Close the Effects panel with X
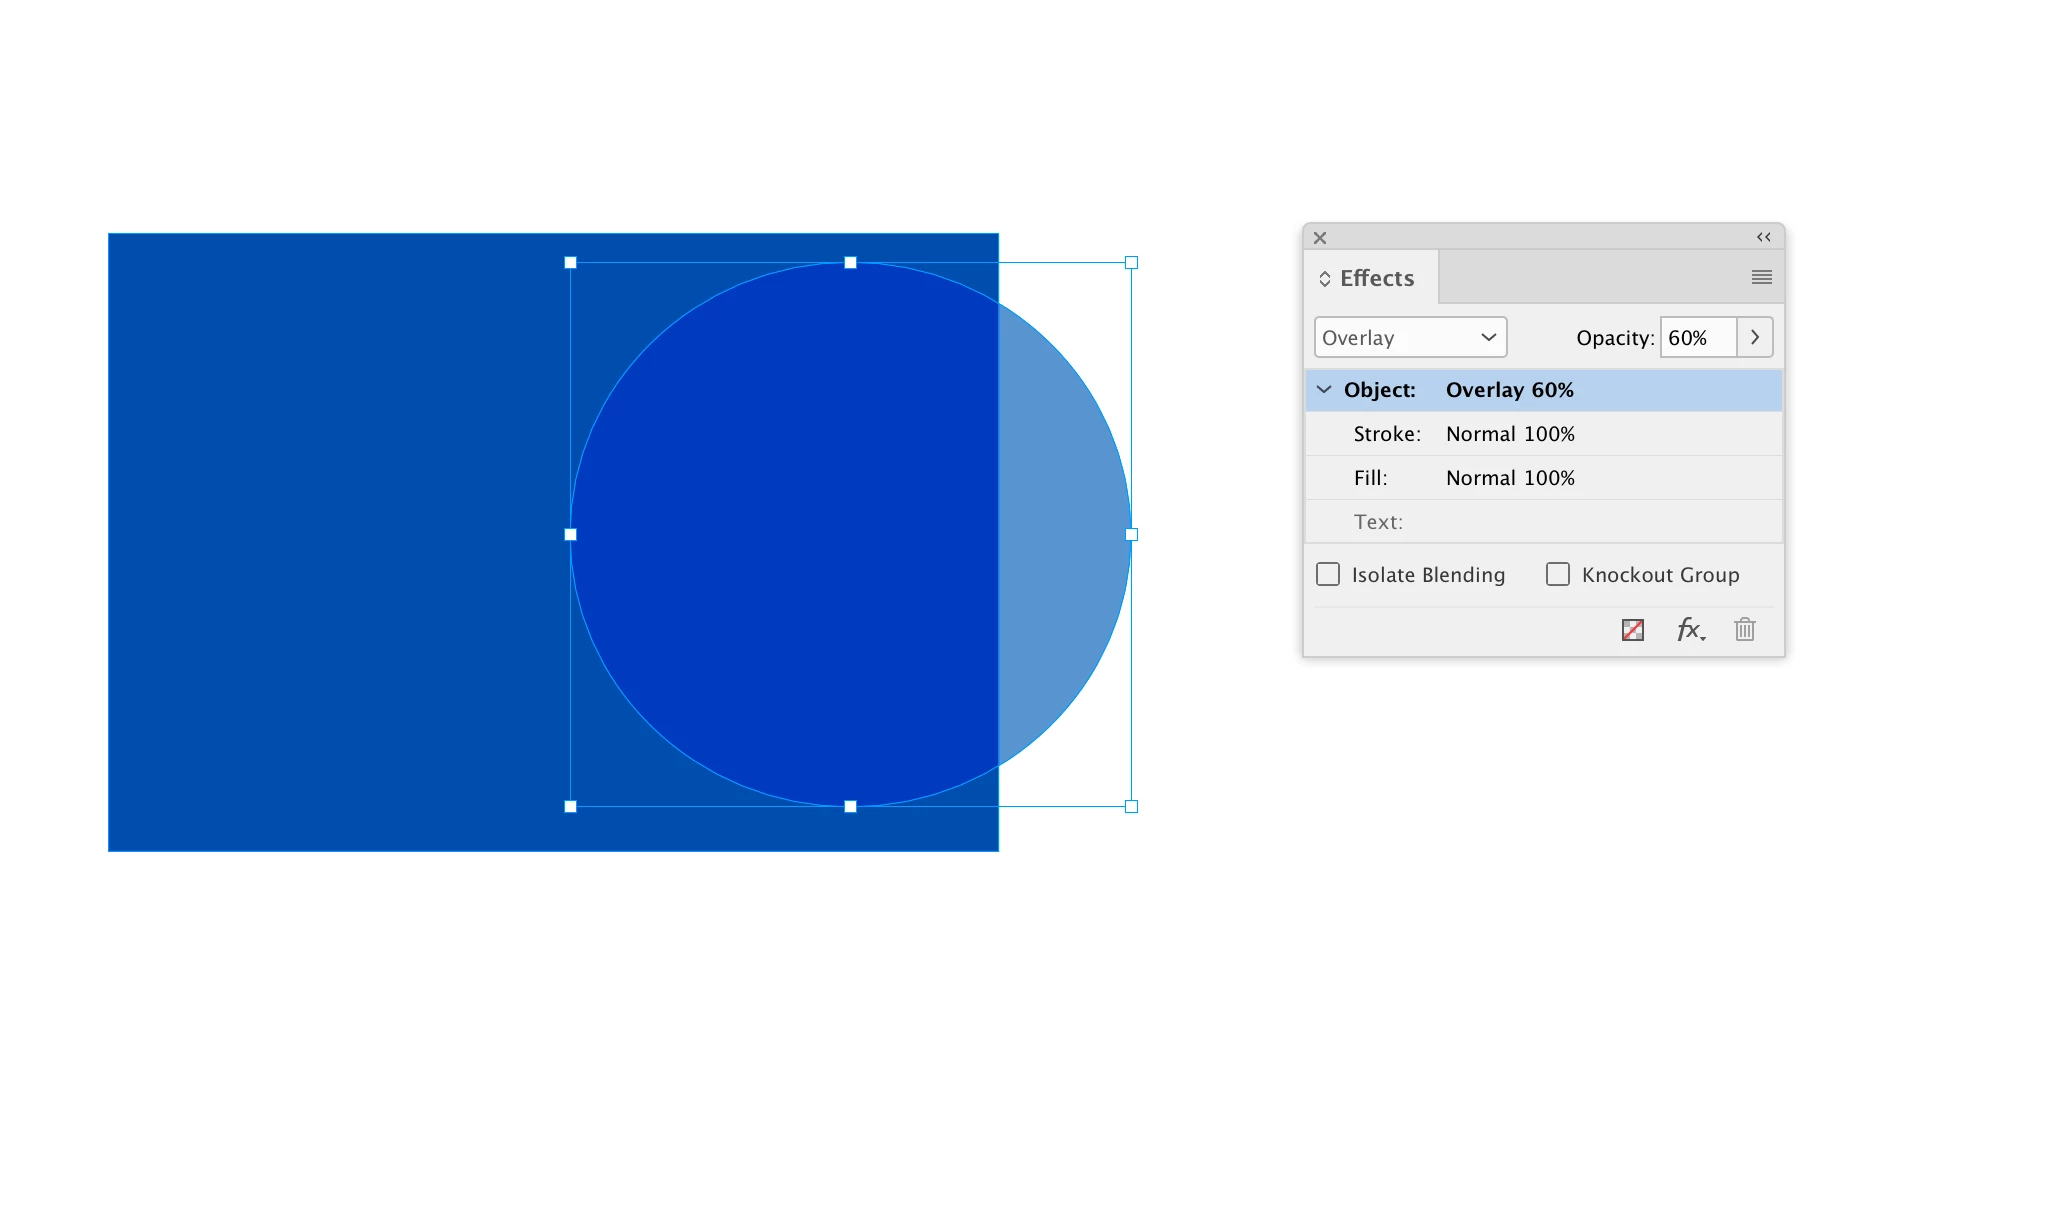Viewport: 2050px width, 1230px height. tap(1319, 237)
